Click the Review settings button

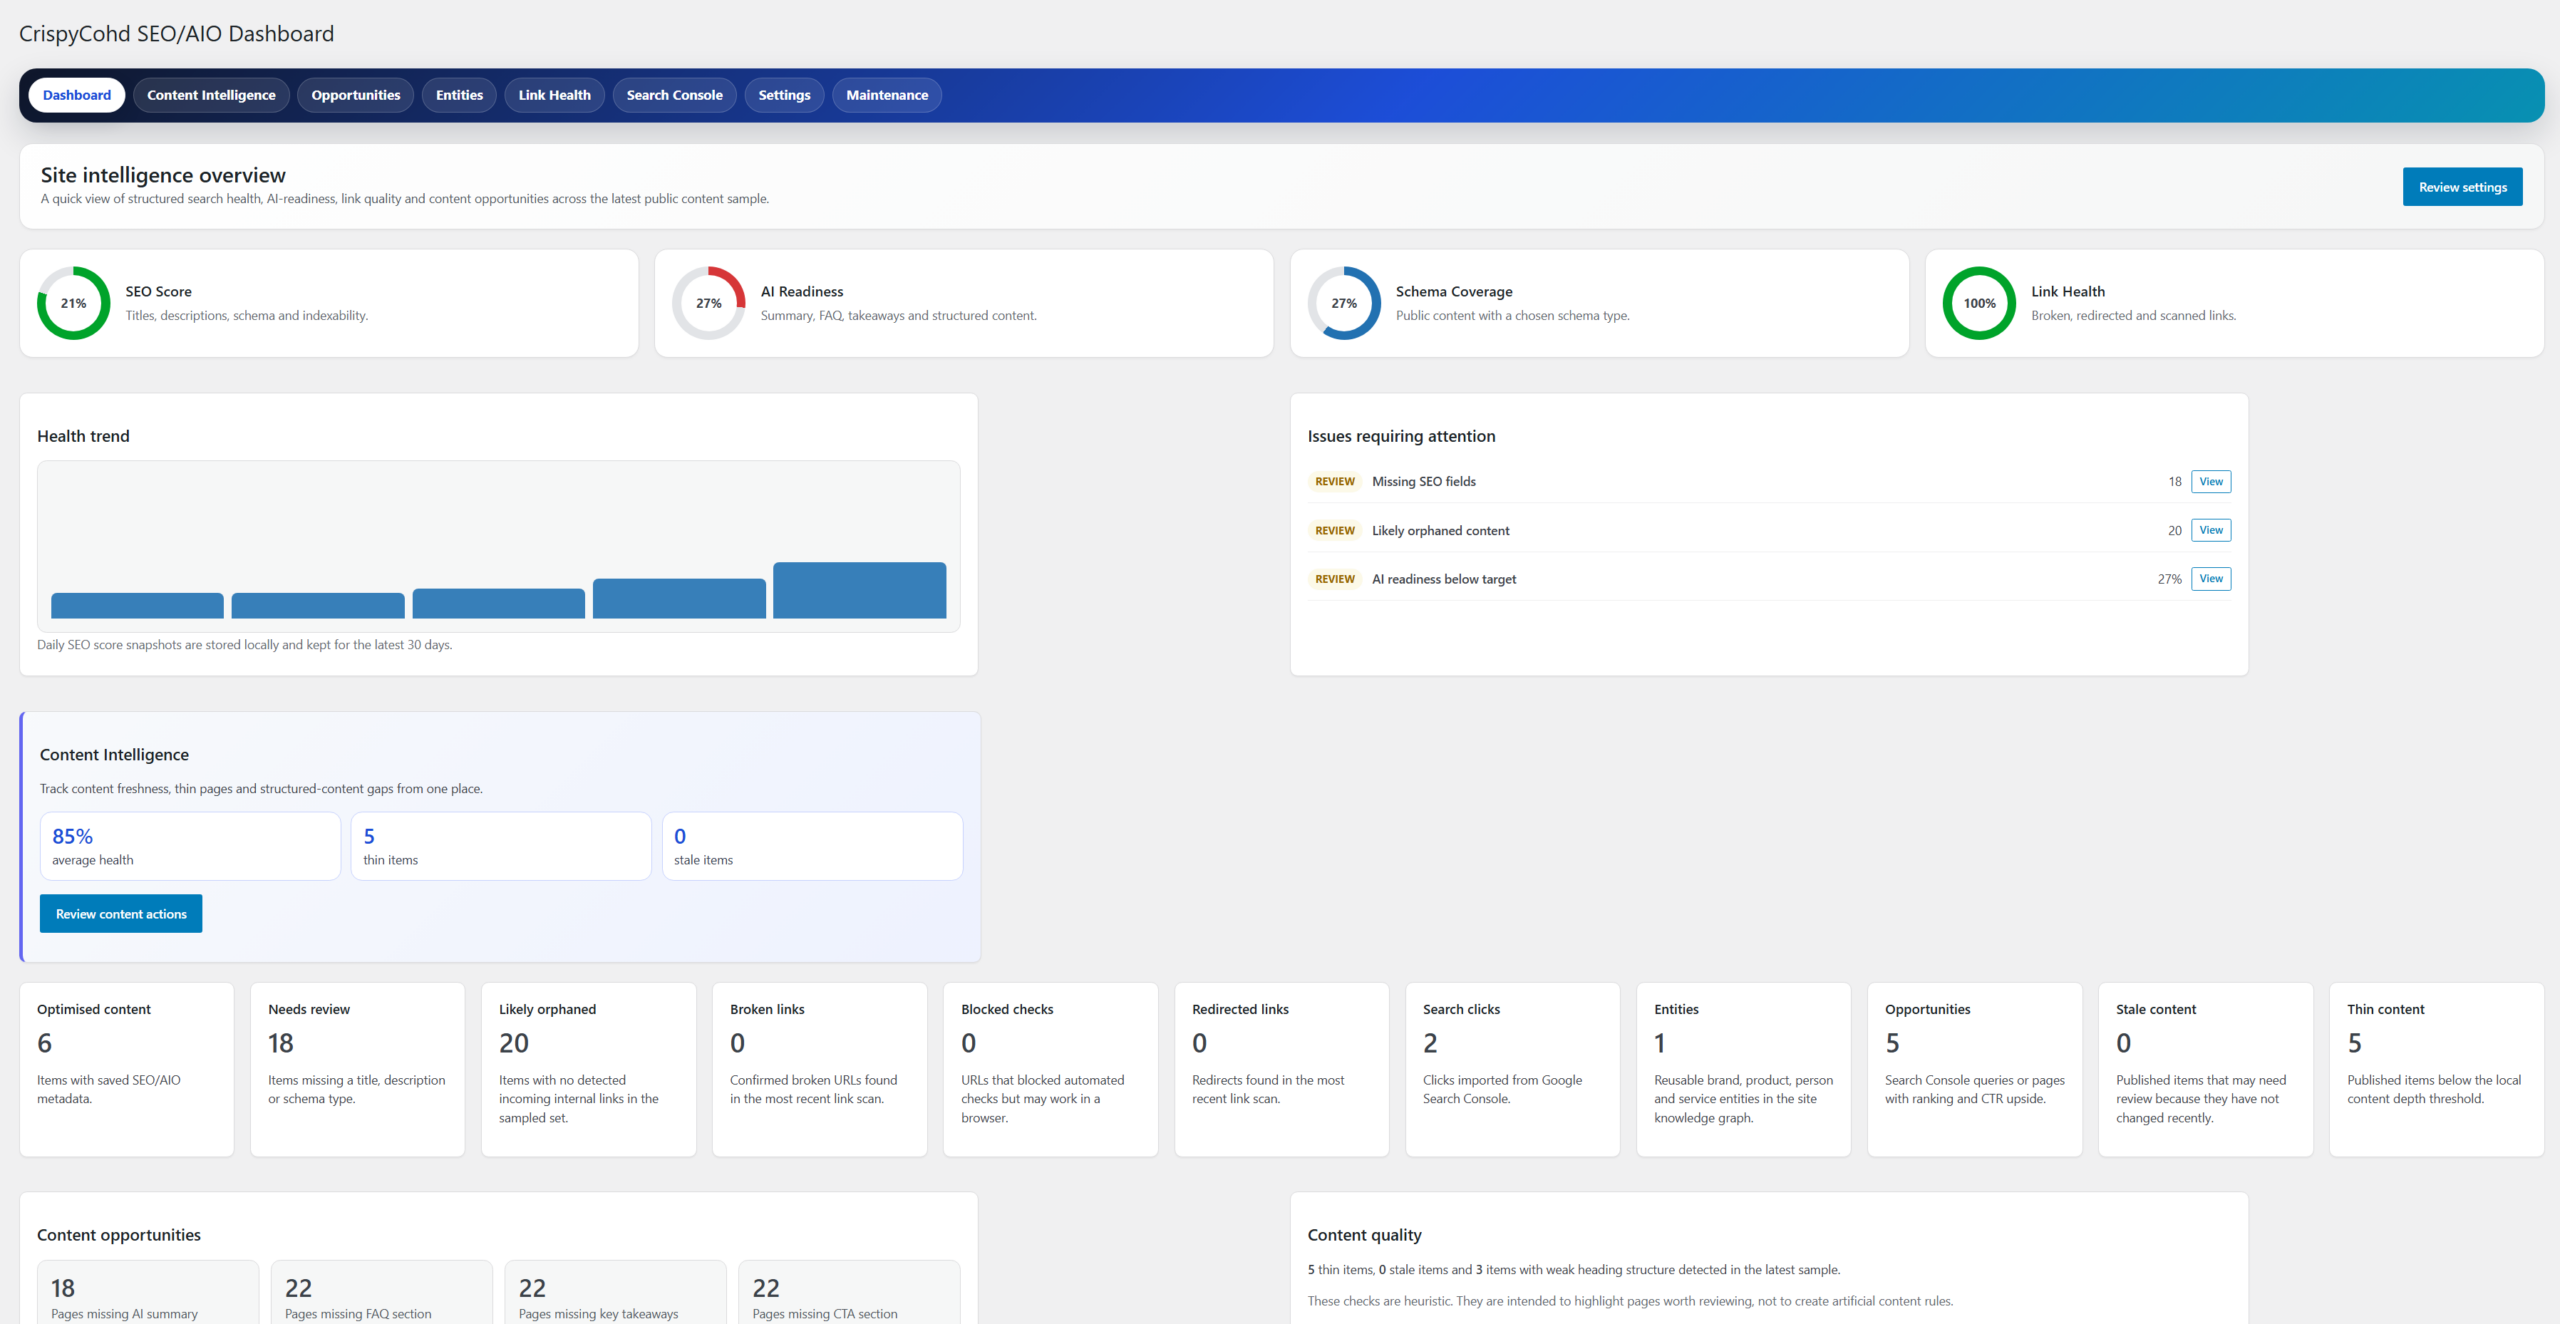pyautogui.click(x=2462, y=187)
